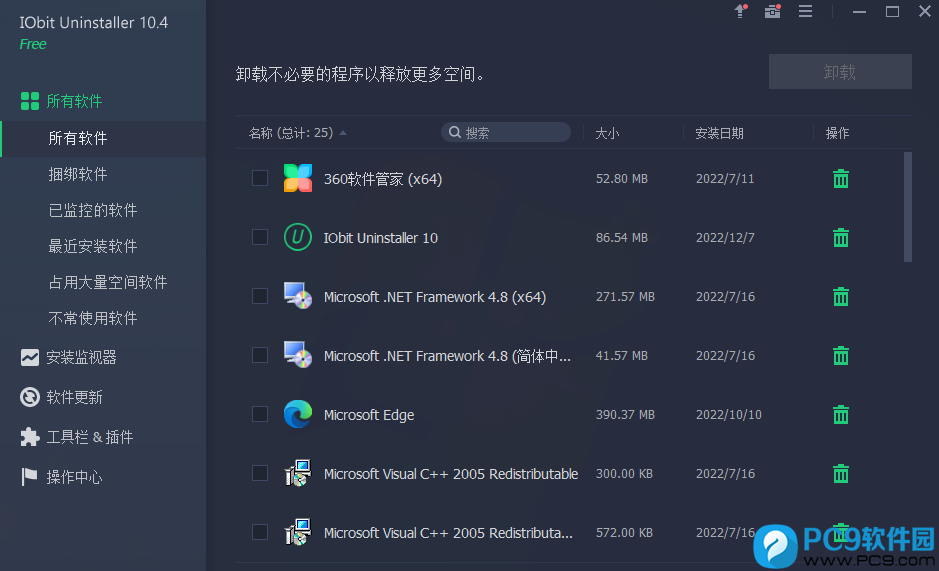Check the Microsoft Edge checkbox
939x571 pixels.
point(260,414)
